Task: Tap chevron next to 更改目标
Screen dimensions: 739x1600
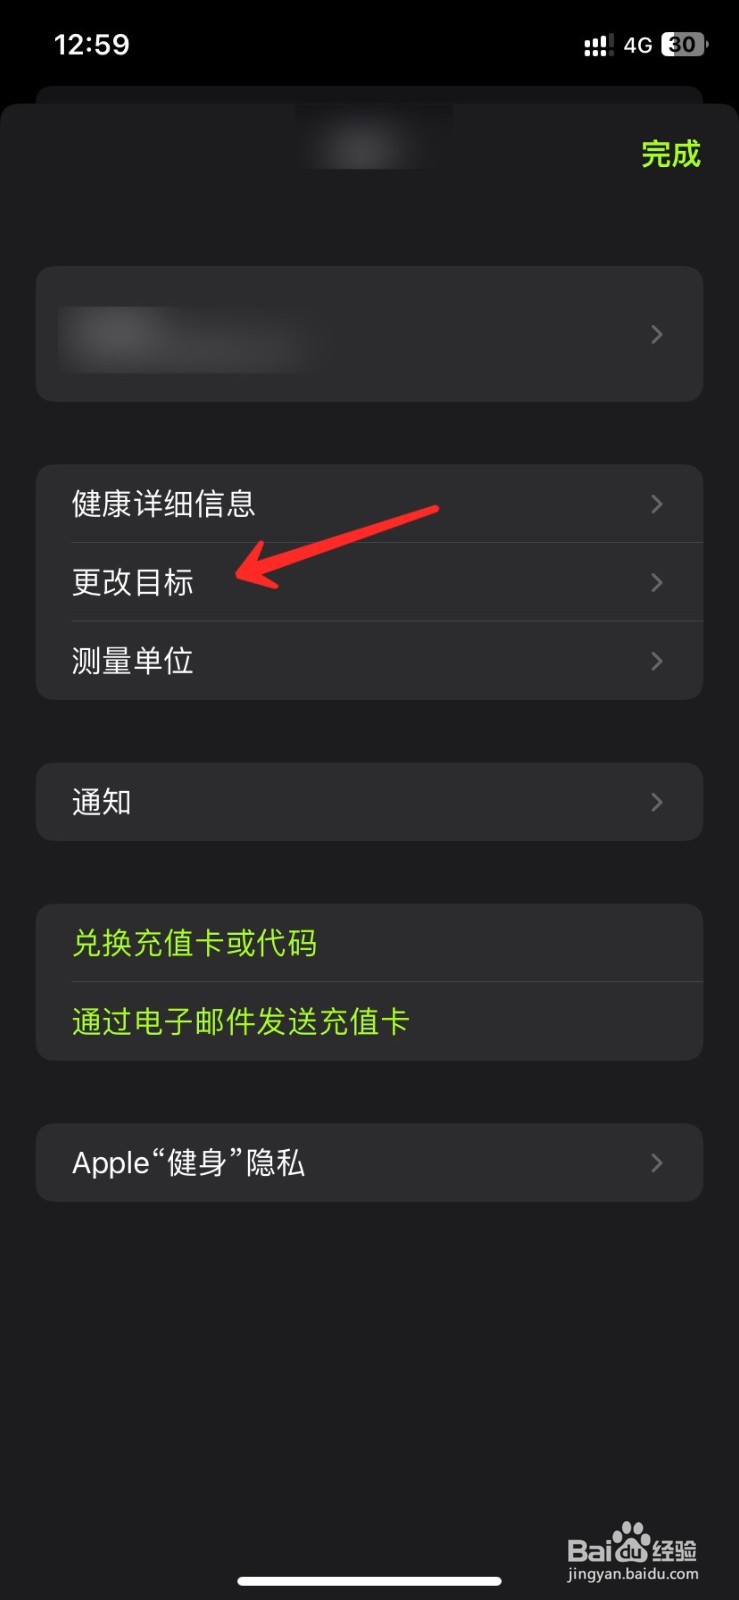Action: click(657, 582)
